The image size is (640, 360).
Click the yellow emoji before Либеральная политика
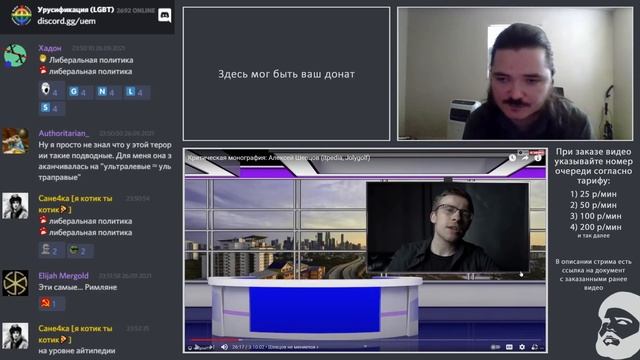(43, 59)
